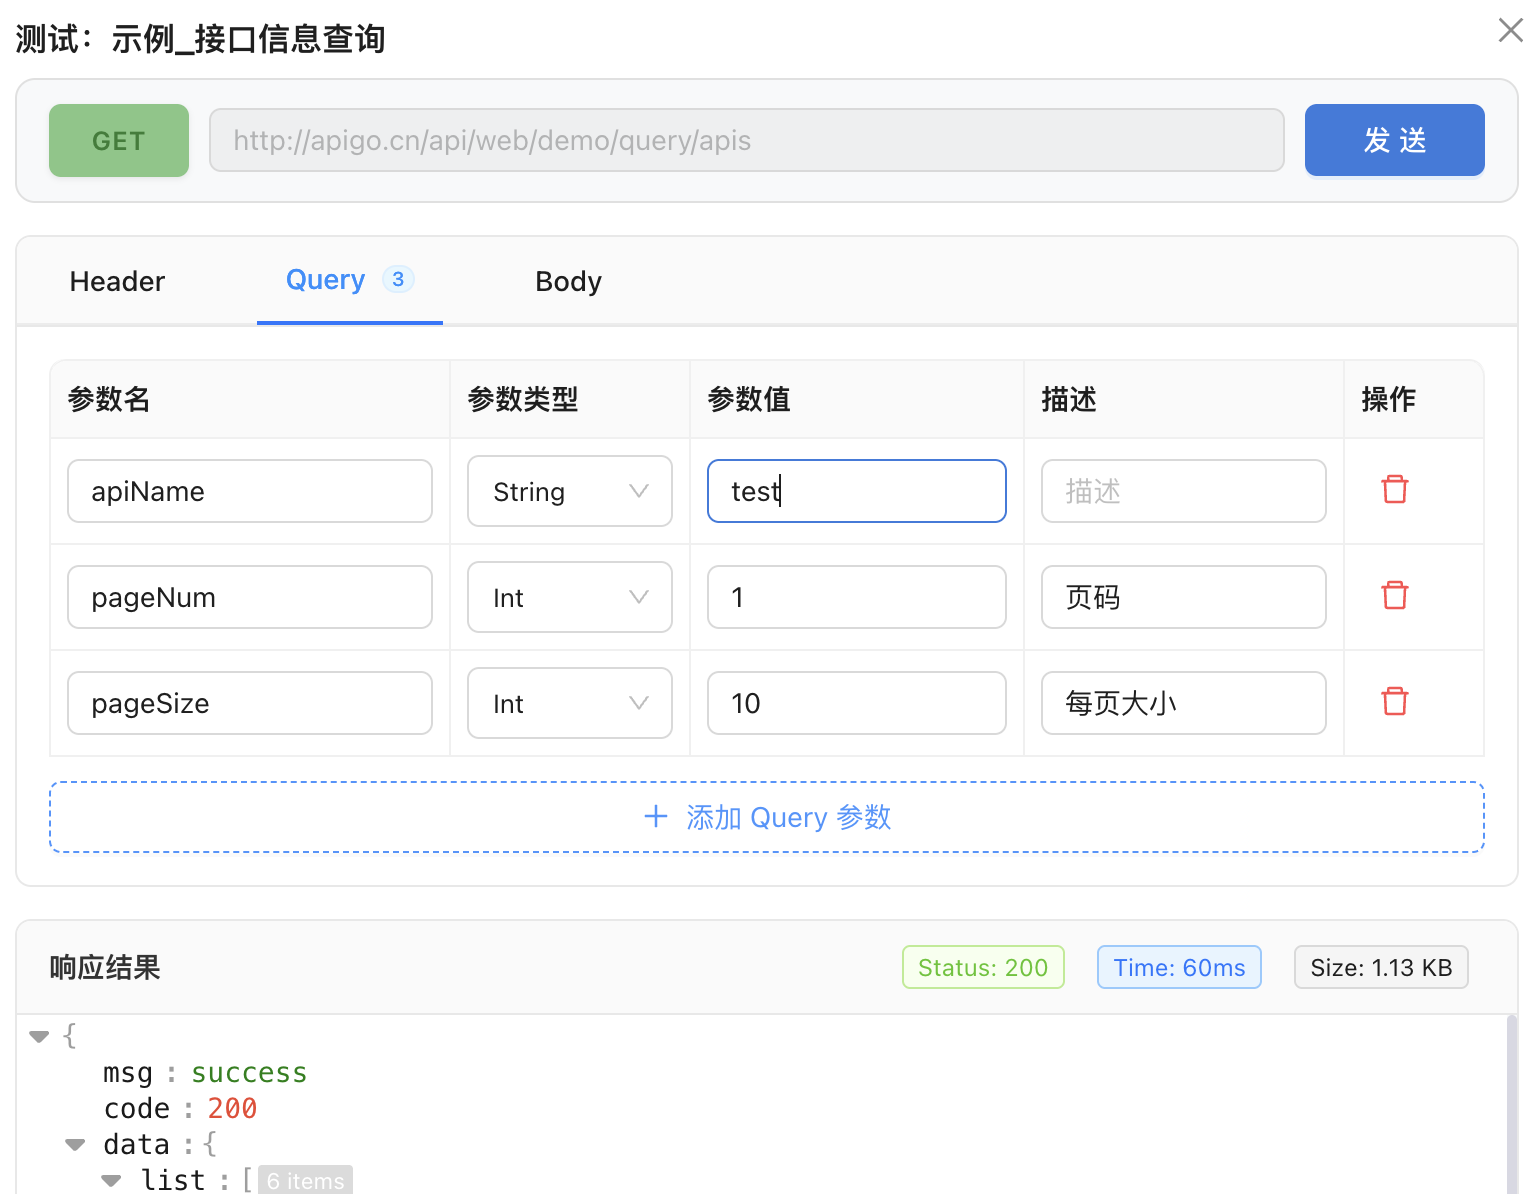Edit the 每页大小 description field
The height and width of the screenshot is (1194, 1538).
[1184, 703]
